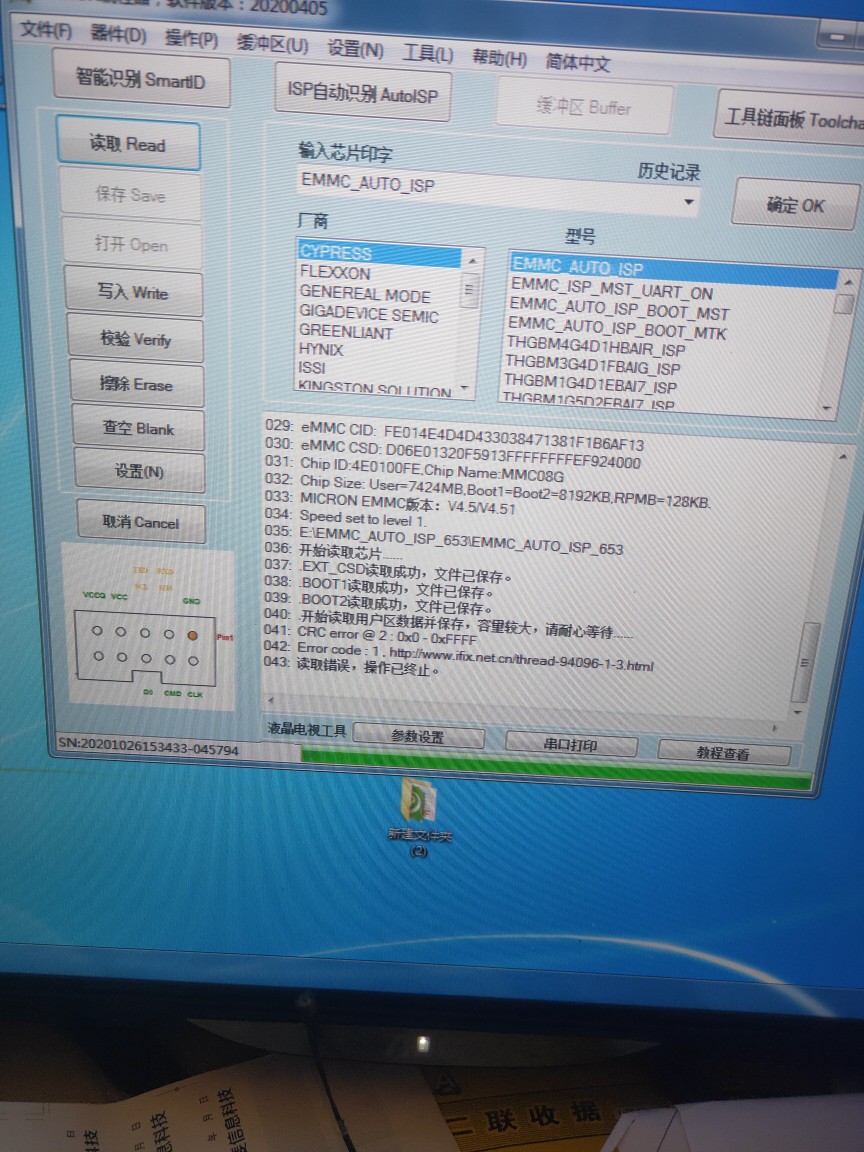This screenshot has width=864, height=1152.
Task: Confirm with the 确定 OK button
Action: (x=795, y=206)
